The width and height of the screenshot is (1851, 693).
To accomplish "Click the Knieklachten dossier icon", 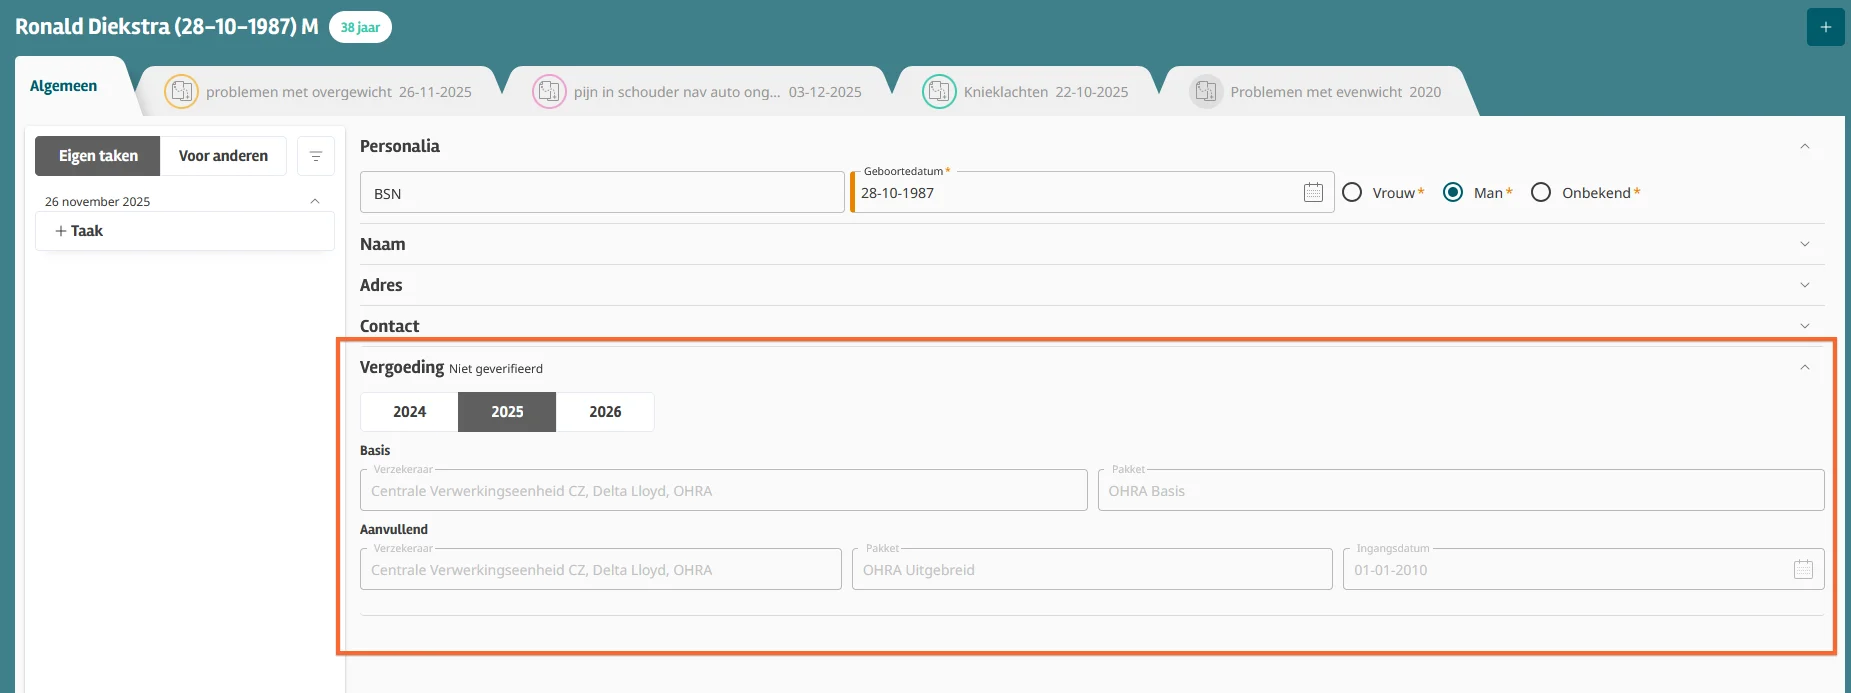I will pyautogui.click(x=939, y=92).
